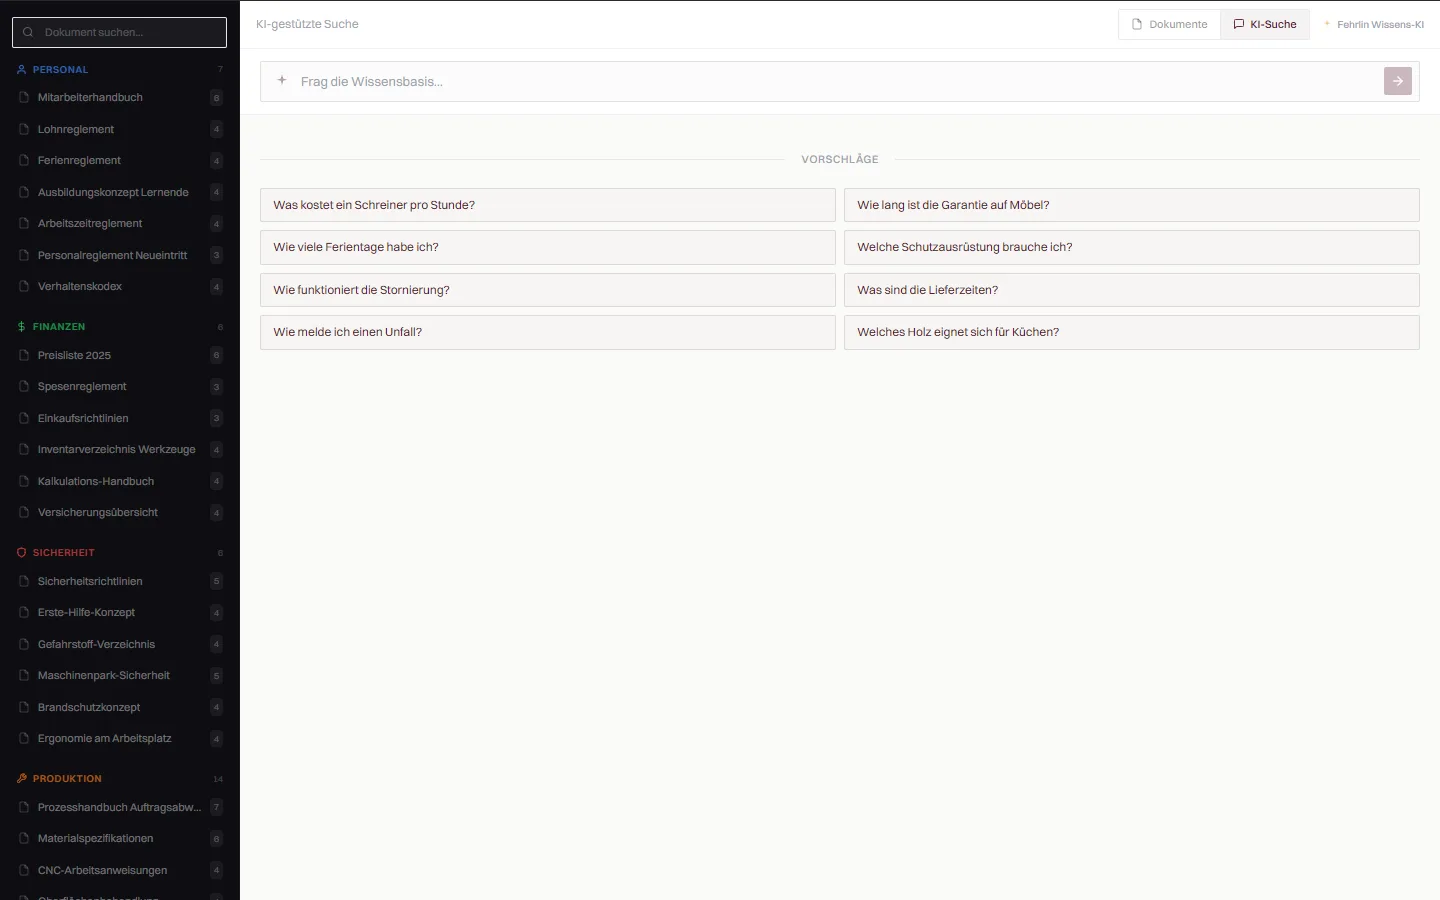This screenshot has width=1440, height=900.
Task: Open Arbeitszeitreglement document
Action: tap(120, 224)
